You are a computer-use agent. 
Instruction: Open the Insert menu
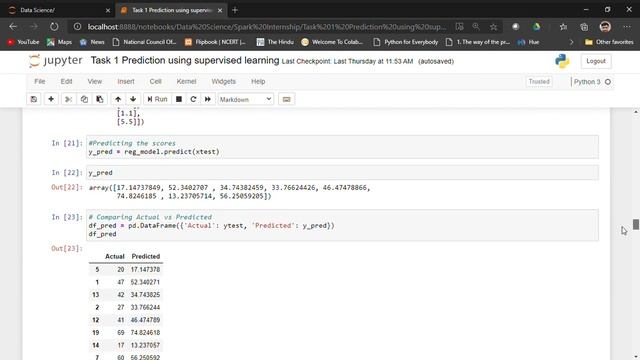pos(126,82)
